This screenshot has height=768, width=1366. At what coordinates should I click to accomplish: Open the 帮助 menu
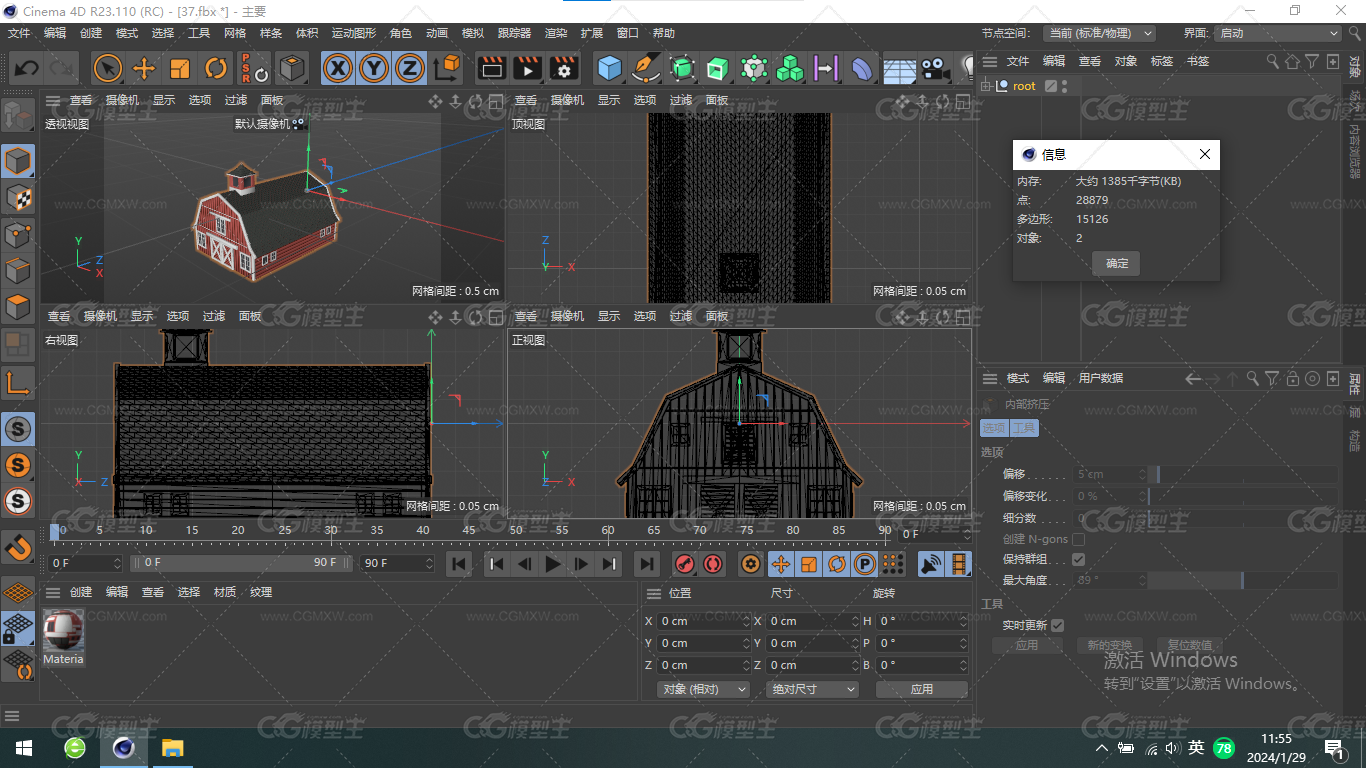(x=664, y=33)
